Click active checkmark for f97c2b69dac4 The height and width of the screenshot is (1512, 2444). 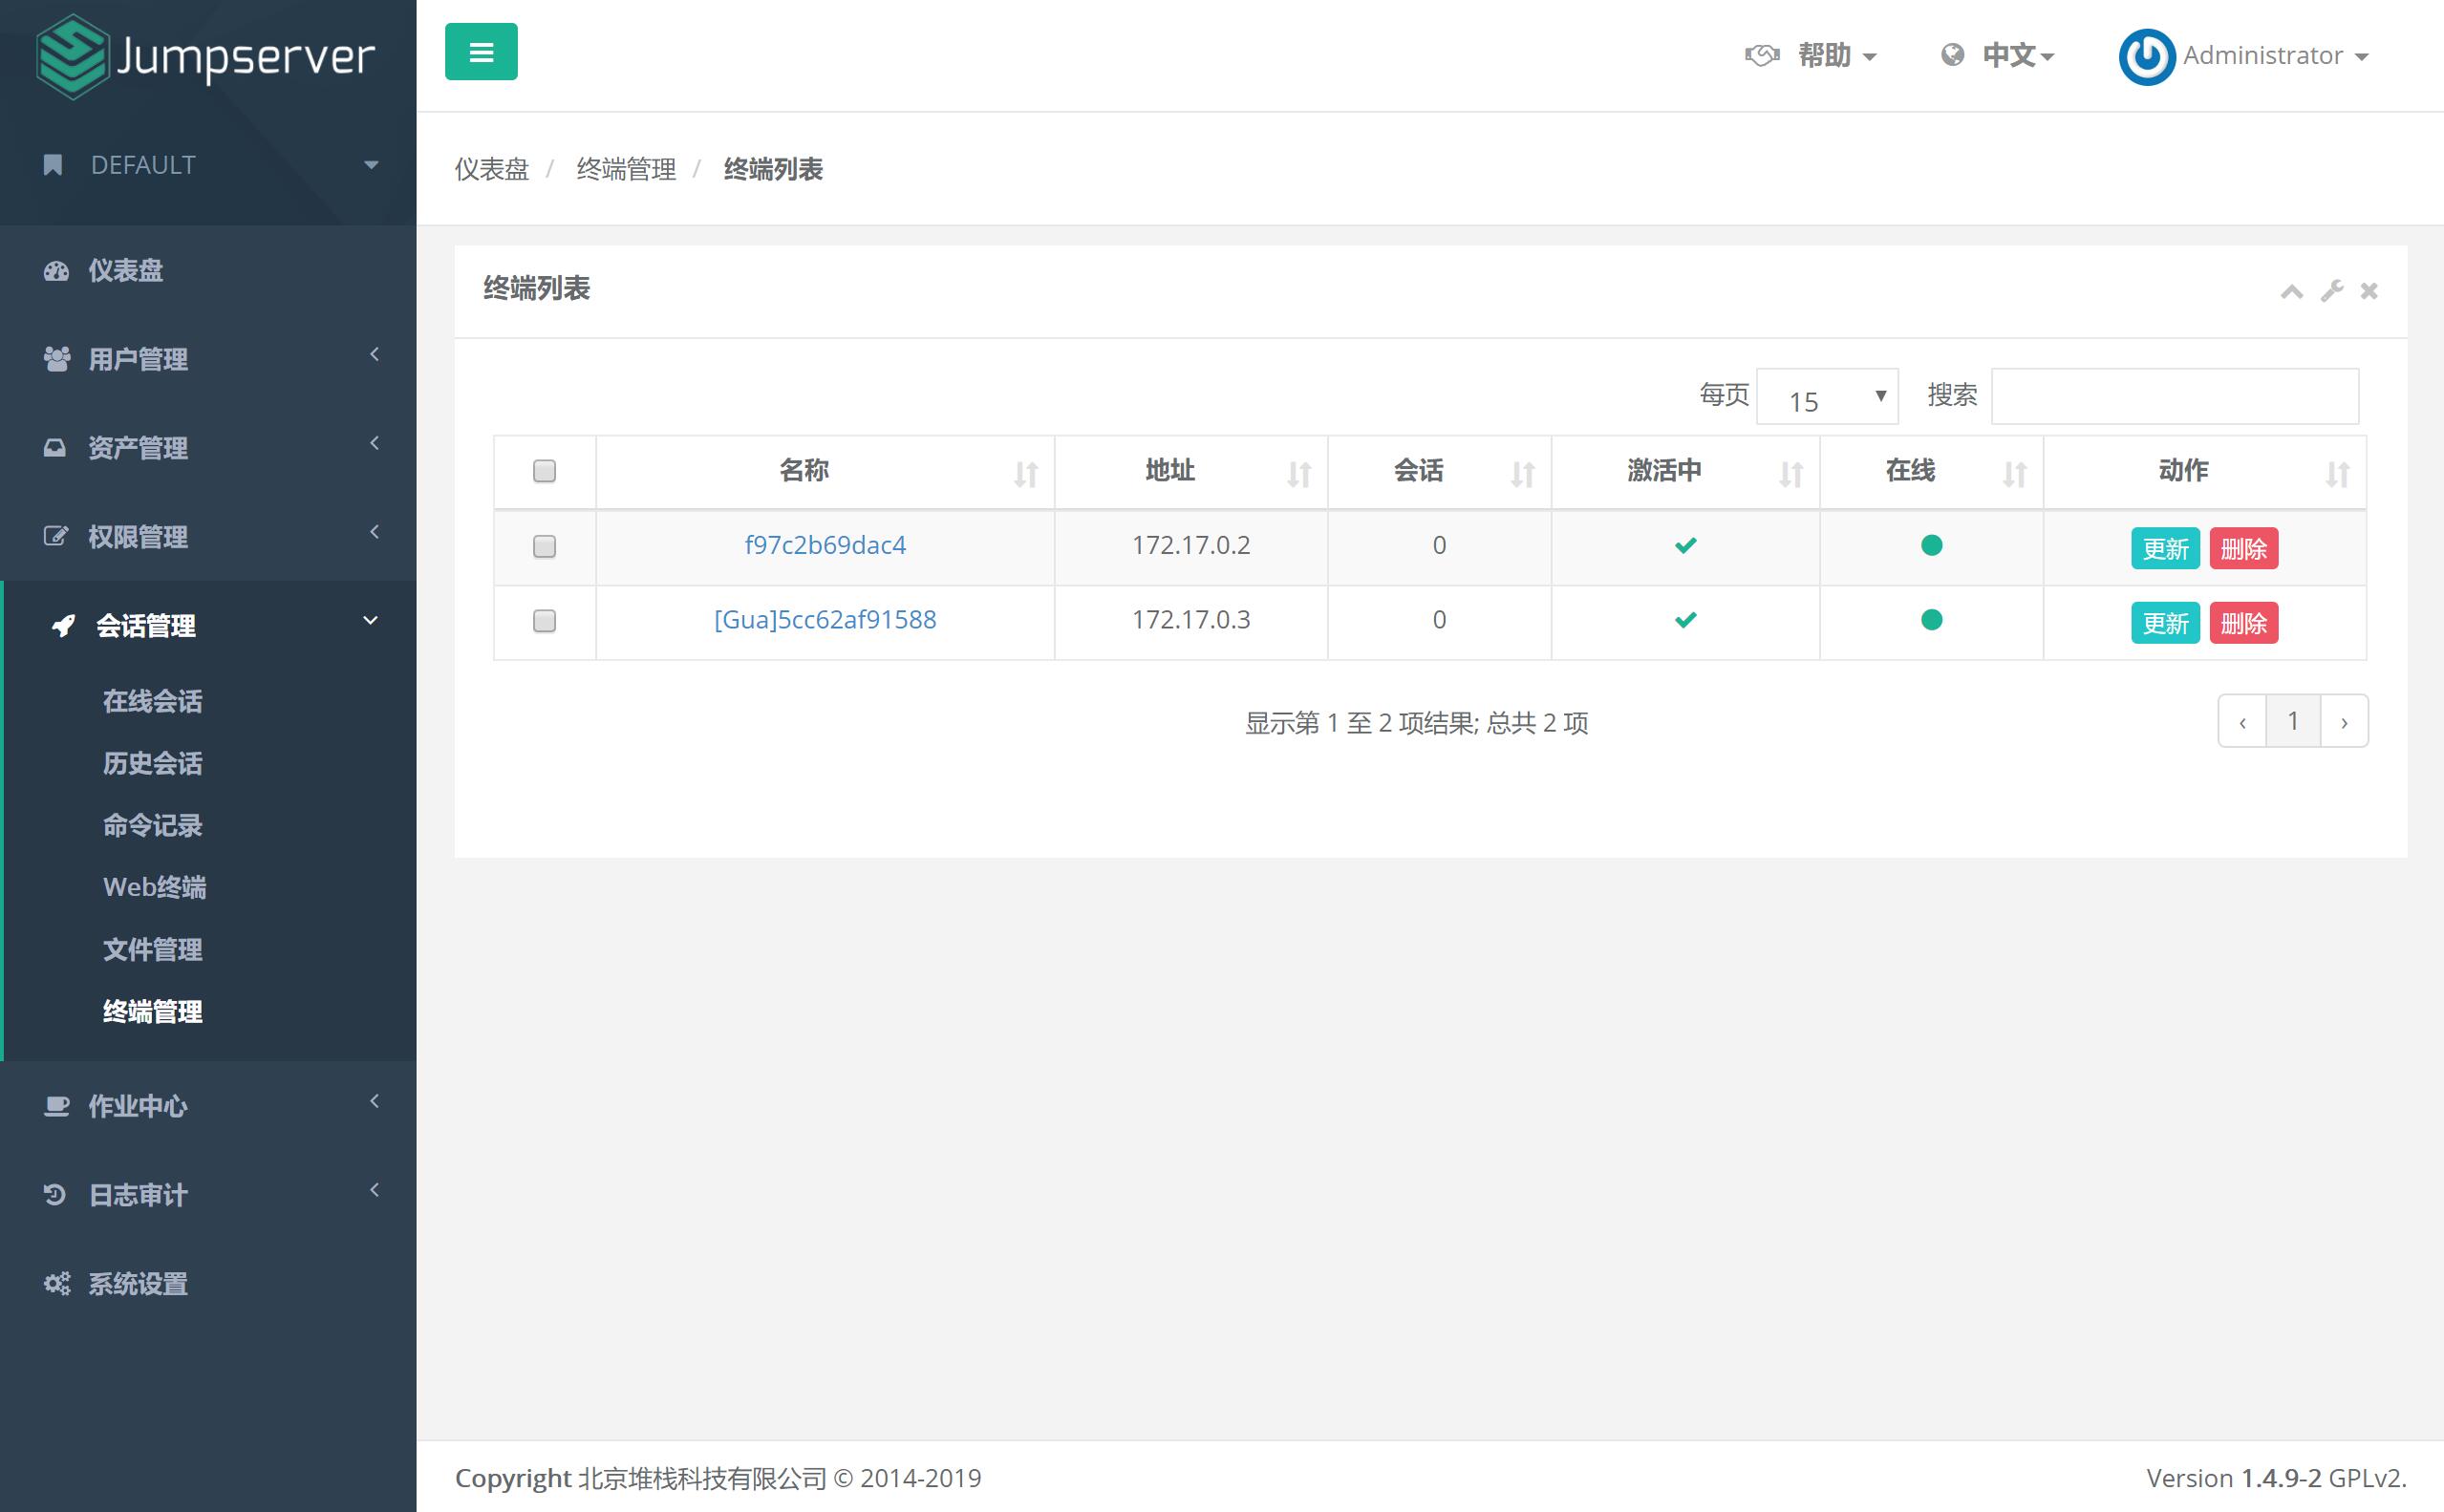tap(1686, 545)
